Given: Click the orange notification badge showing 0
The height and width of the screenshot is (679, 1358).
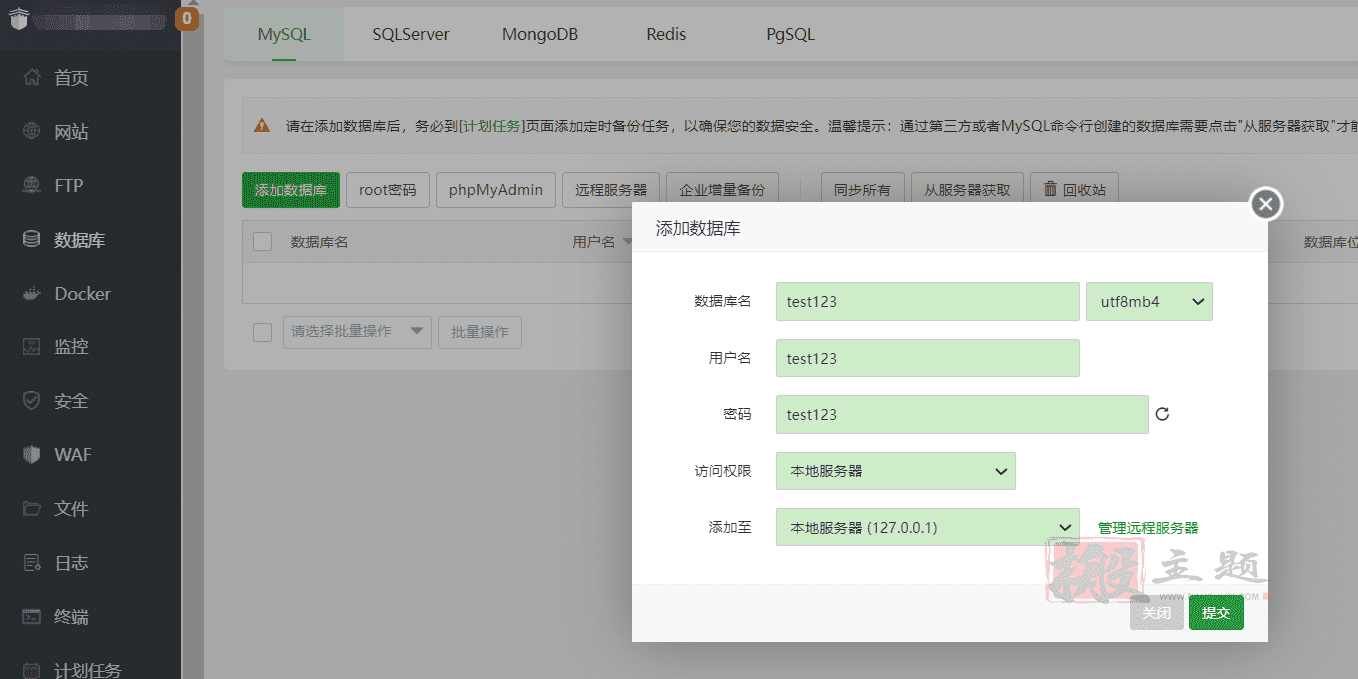Looking at the screenshot, I should click(187, 18).
